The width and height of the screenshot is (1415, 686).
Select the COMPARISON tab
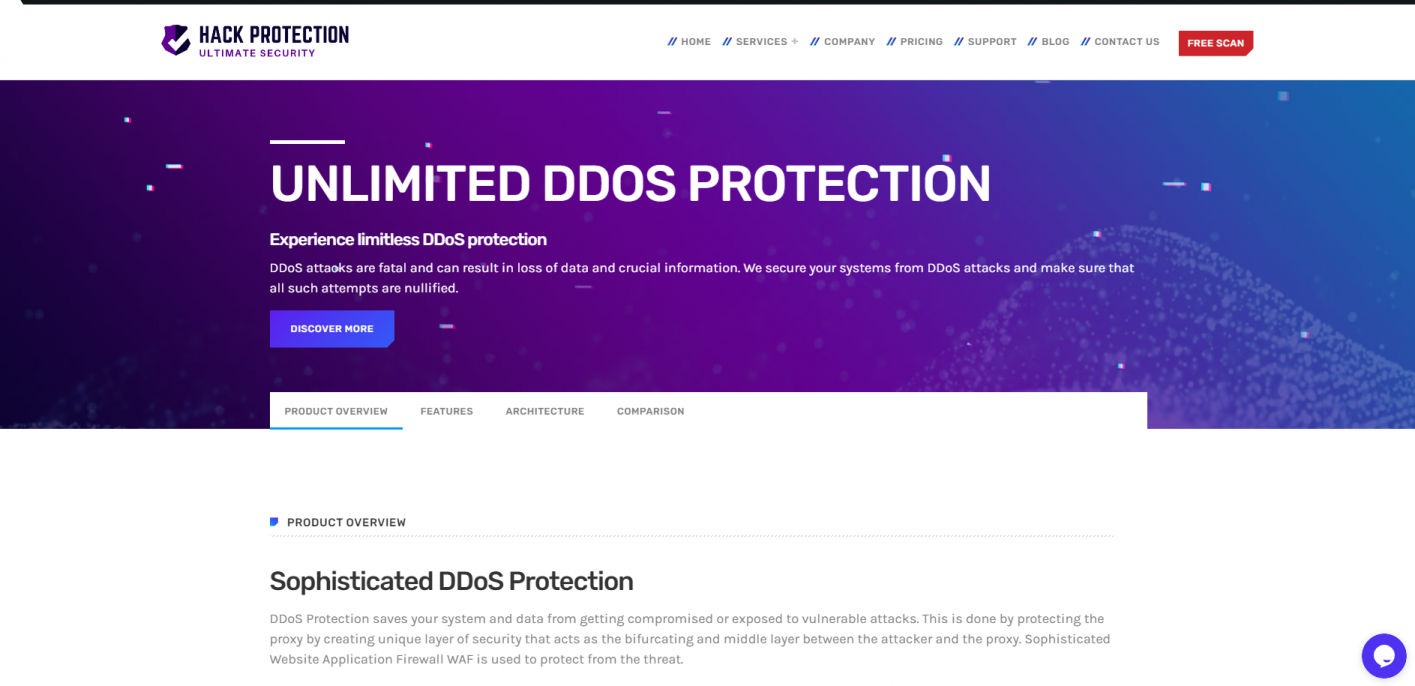650,411
